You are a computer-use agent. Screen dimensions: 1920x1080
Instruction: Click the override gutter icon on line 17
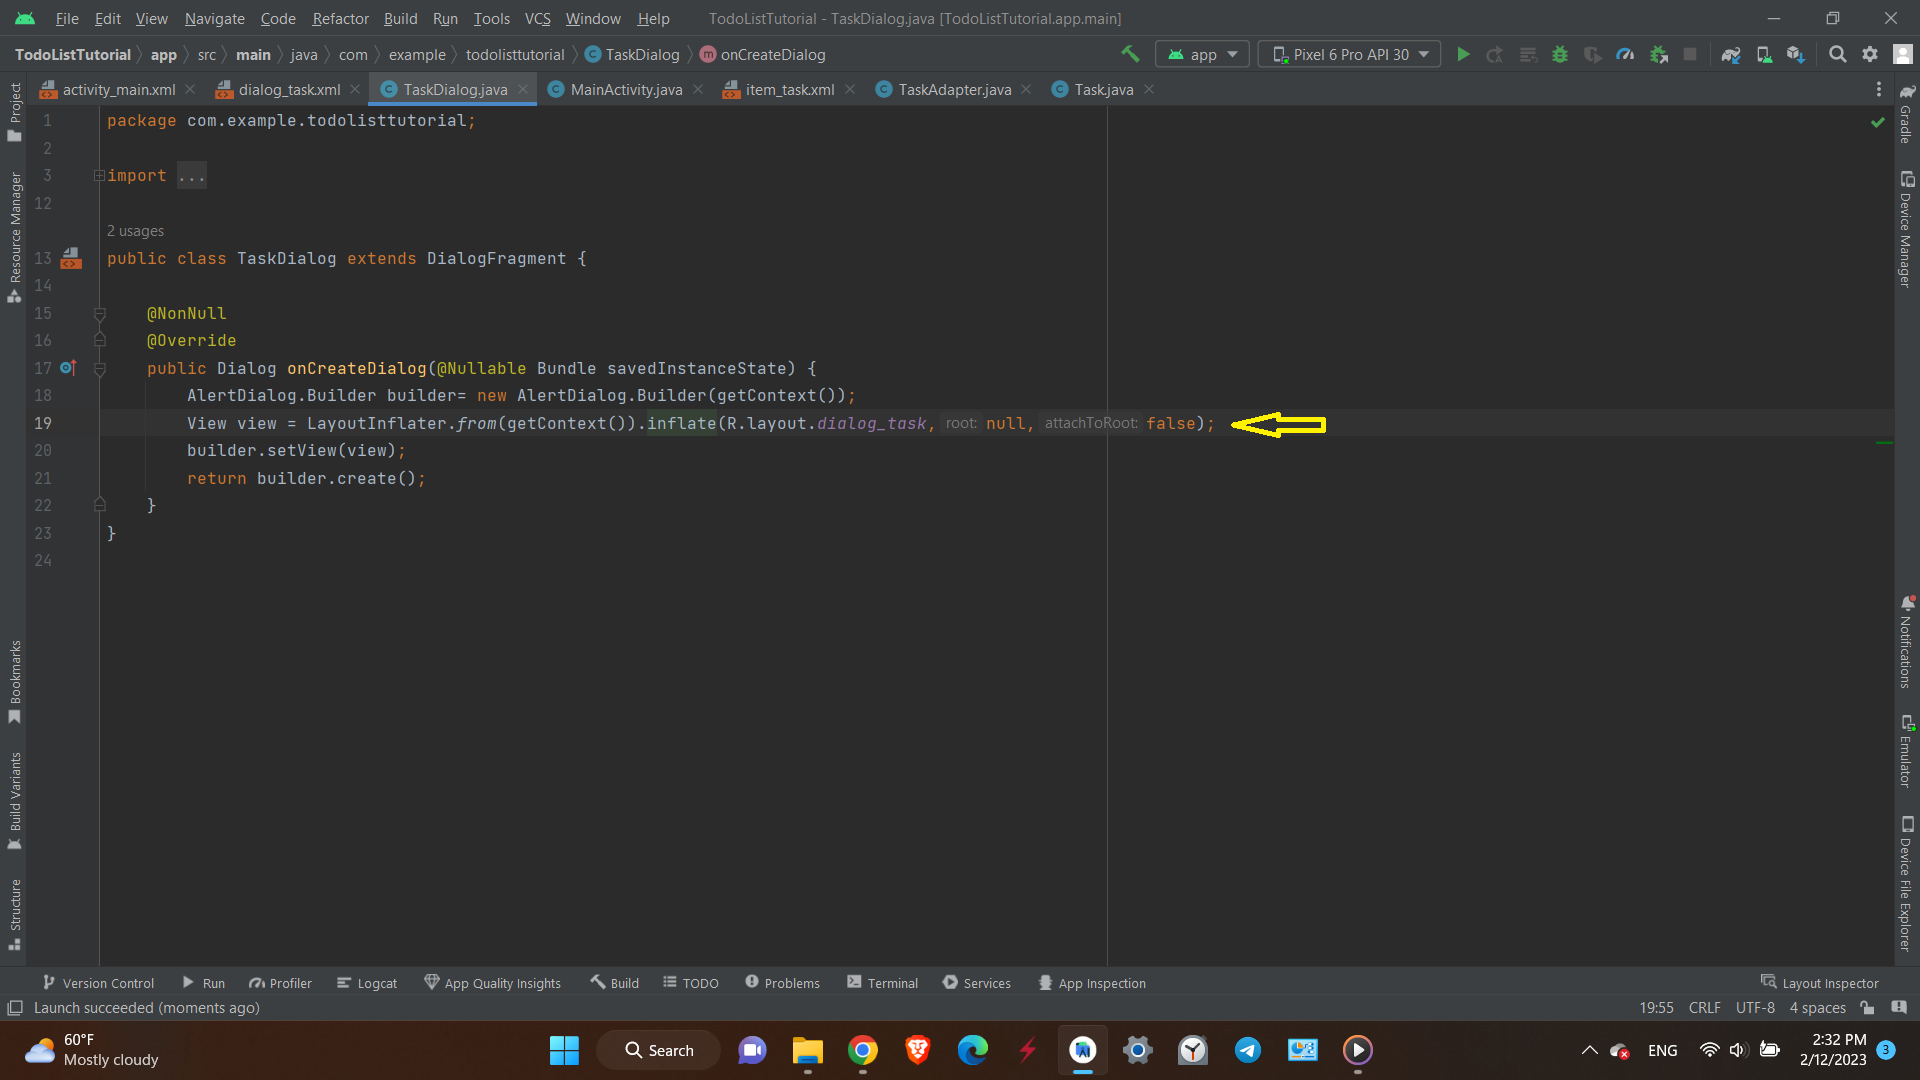pos(67,368)
